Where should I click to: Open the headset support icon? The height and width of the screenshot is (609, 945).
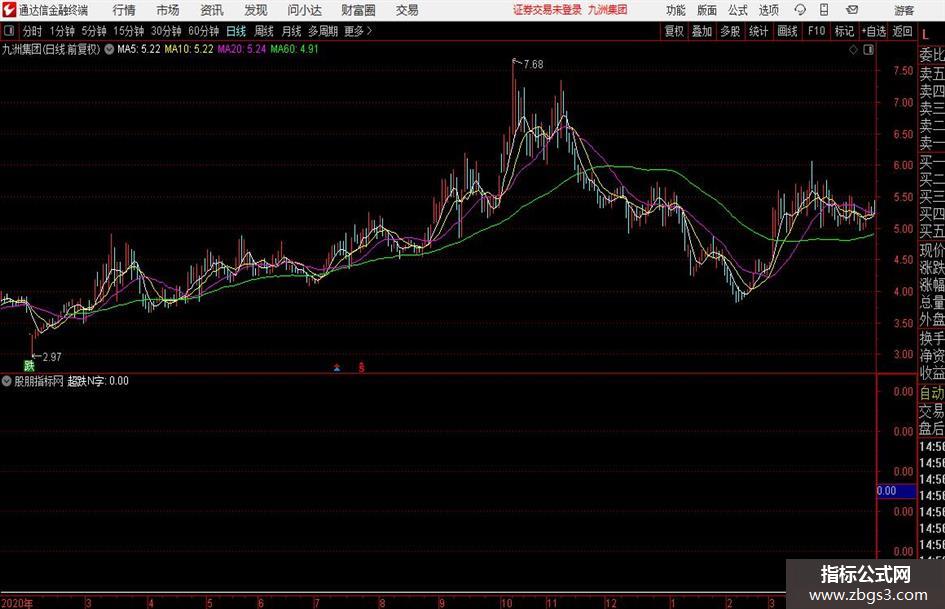[x=800, y=10]
